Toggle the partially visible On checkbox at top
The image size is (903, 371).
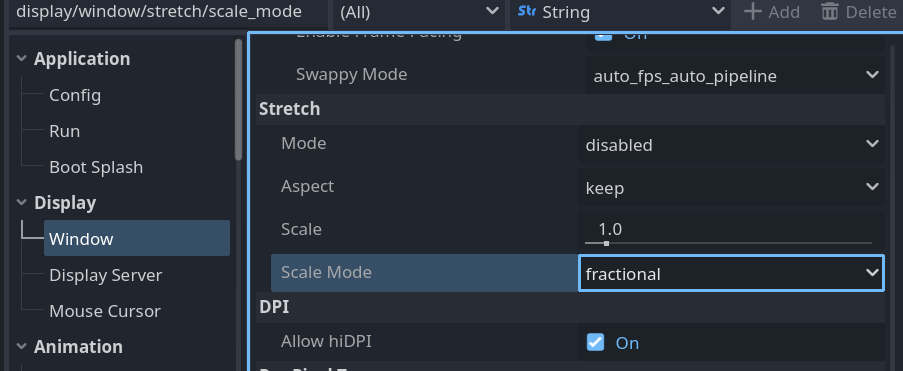coord(603,36)
